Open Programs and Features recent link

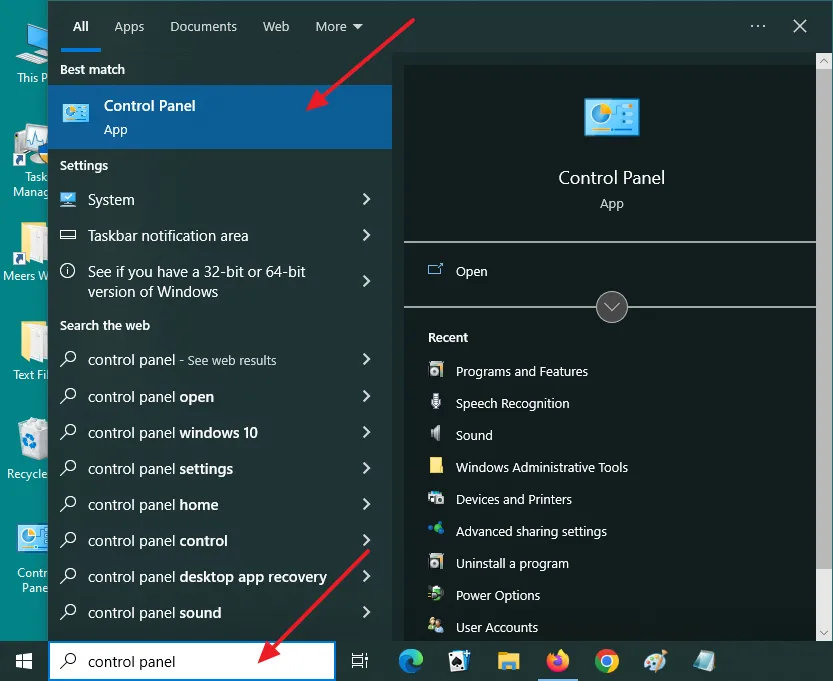tap(522, 371)
